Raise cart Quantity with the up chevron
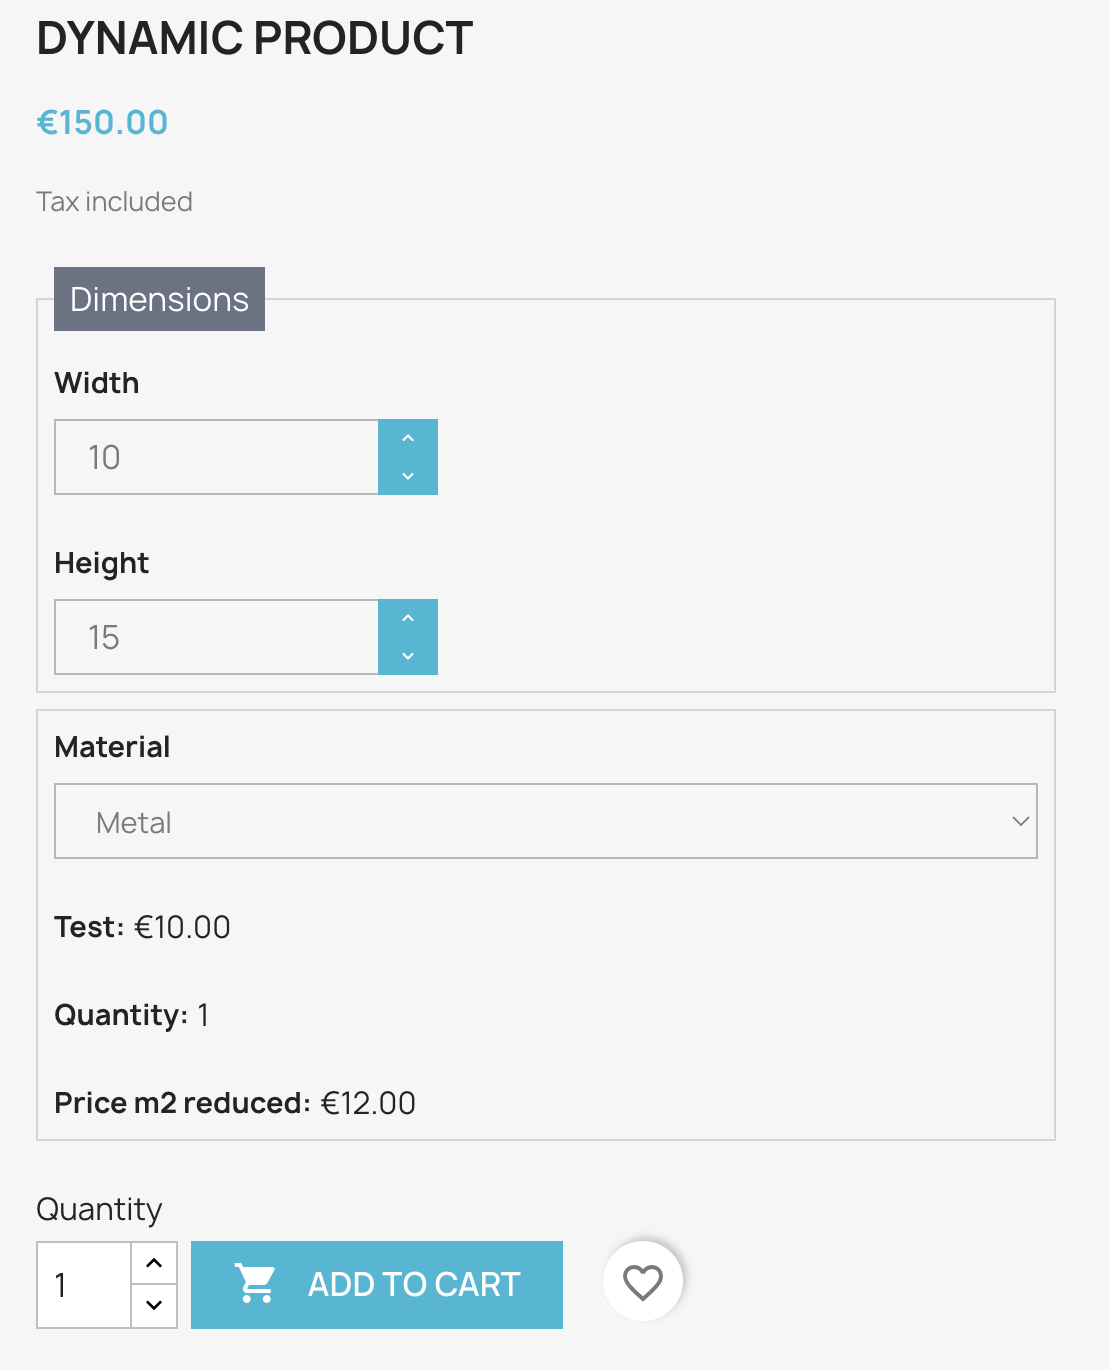This screenshot has height=1370, width=1110. point(154,1263)
